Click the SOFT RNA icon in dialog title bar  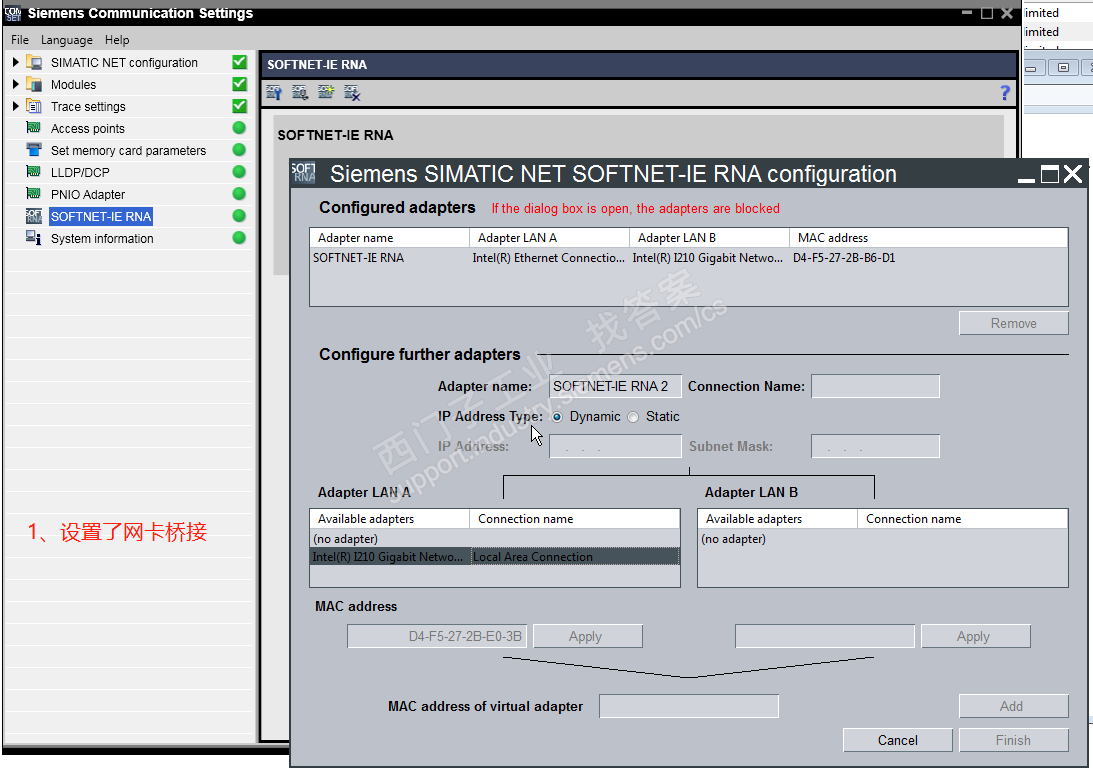click(304, 173)
